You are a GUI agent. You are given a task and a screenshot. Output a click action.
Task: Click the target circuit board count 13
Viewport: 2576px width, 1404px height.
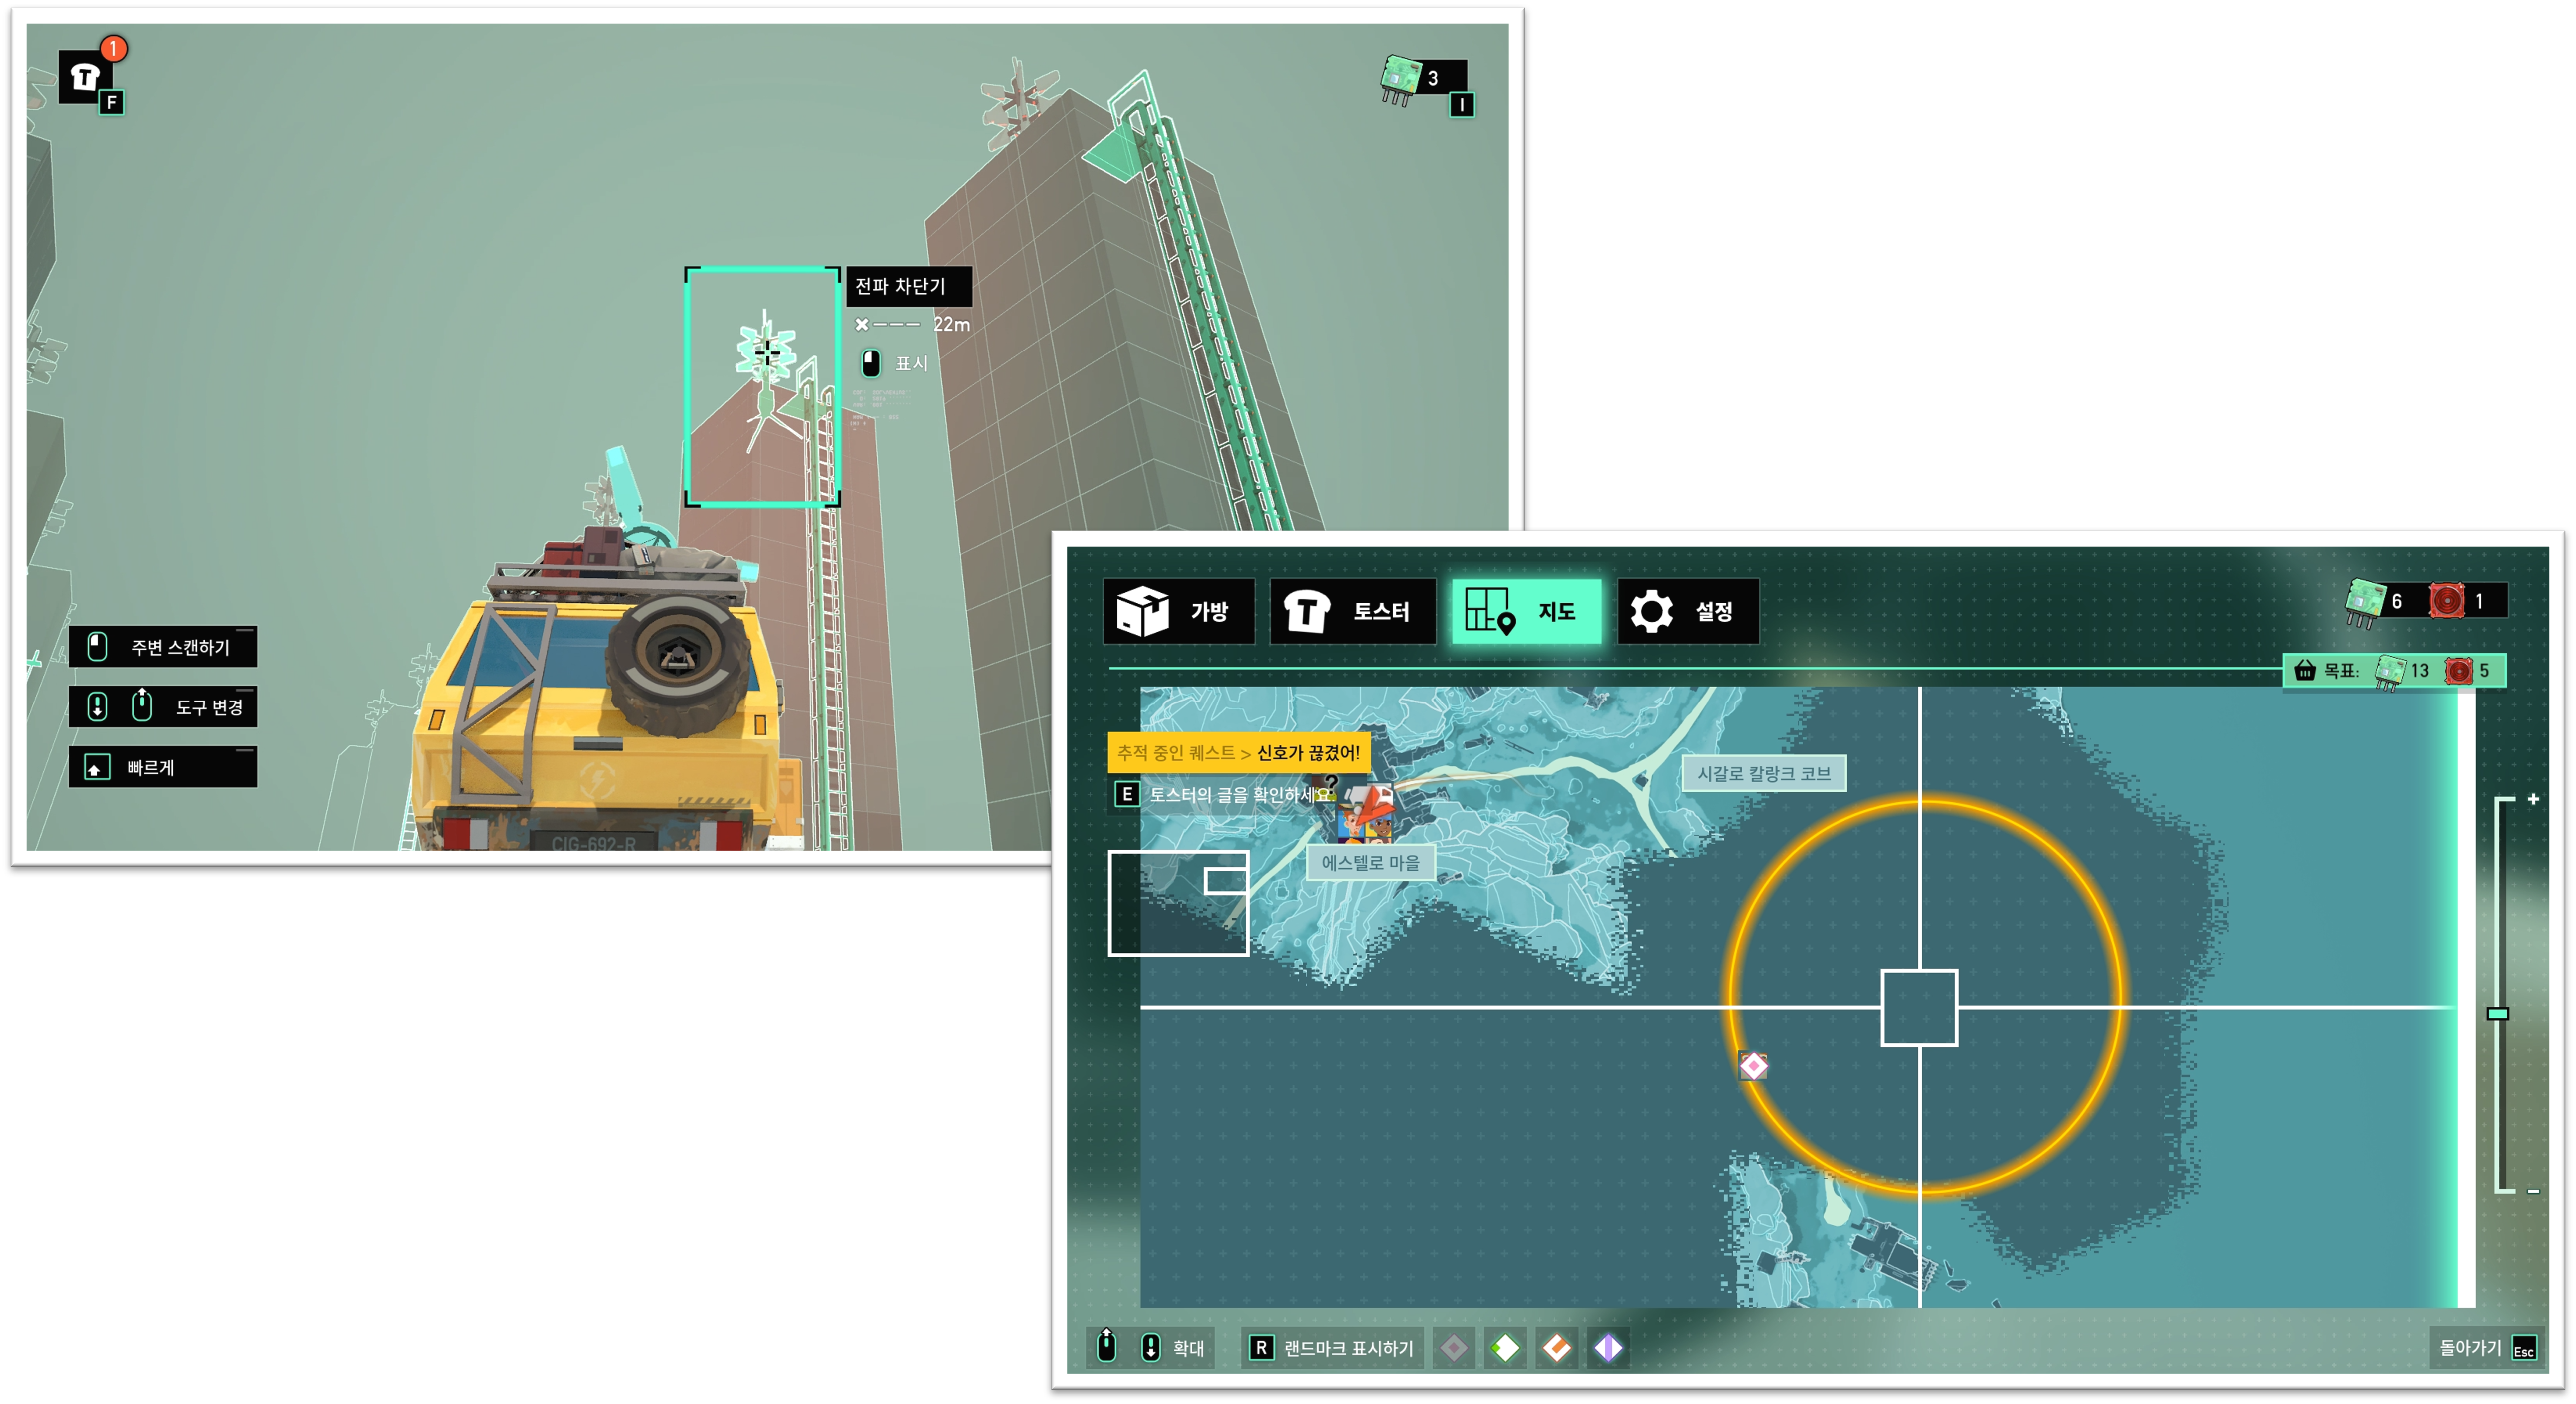click(2403, 671)
